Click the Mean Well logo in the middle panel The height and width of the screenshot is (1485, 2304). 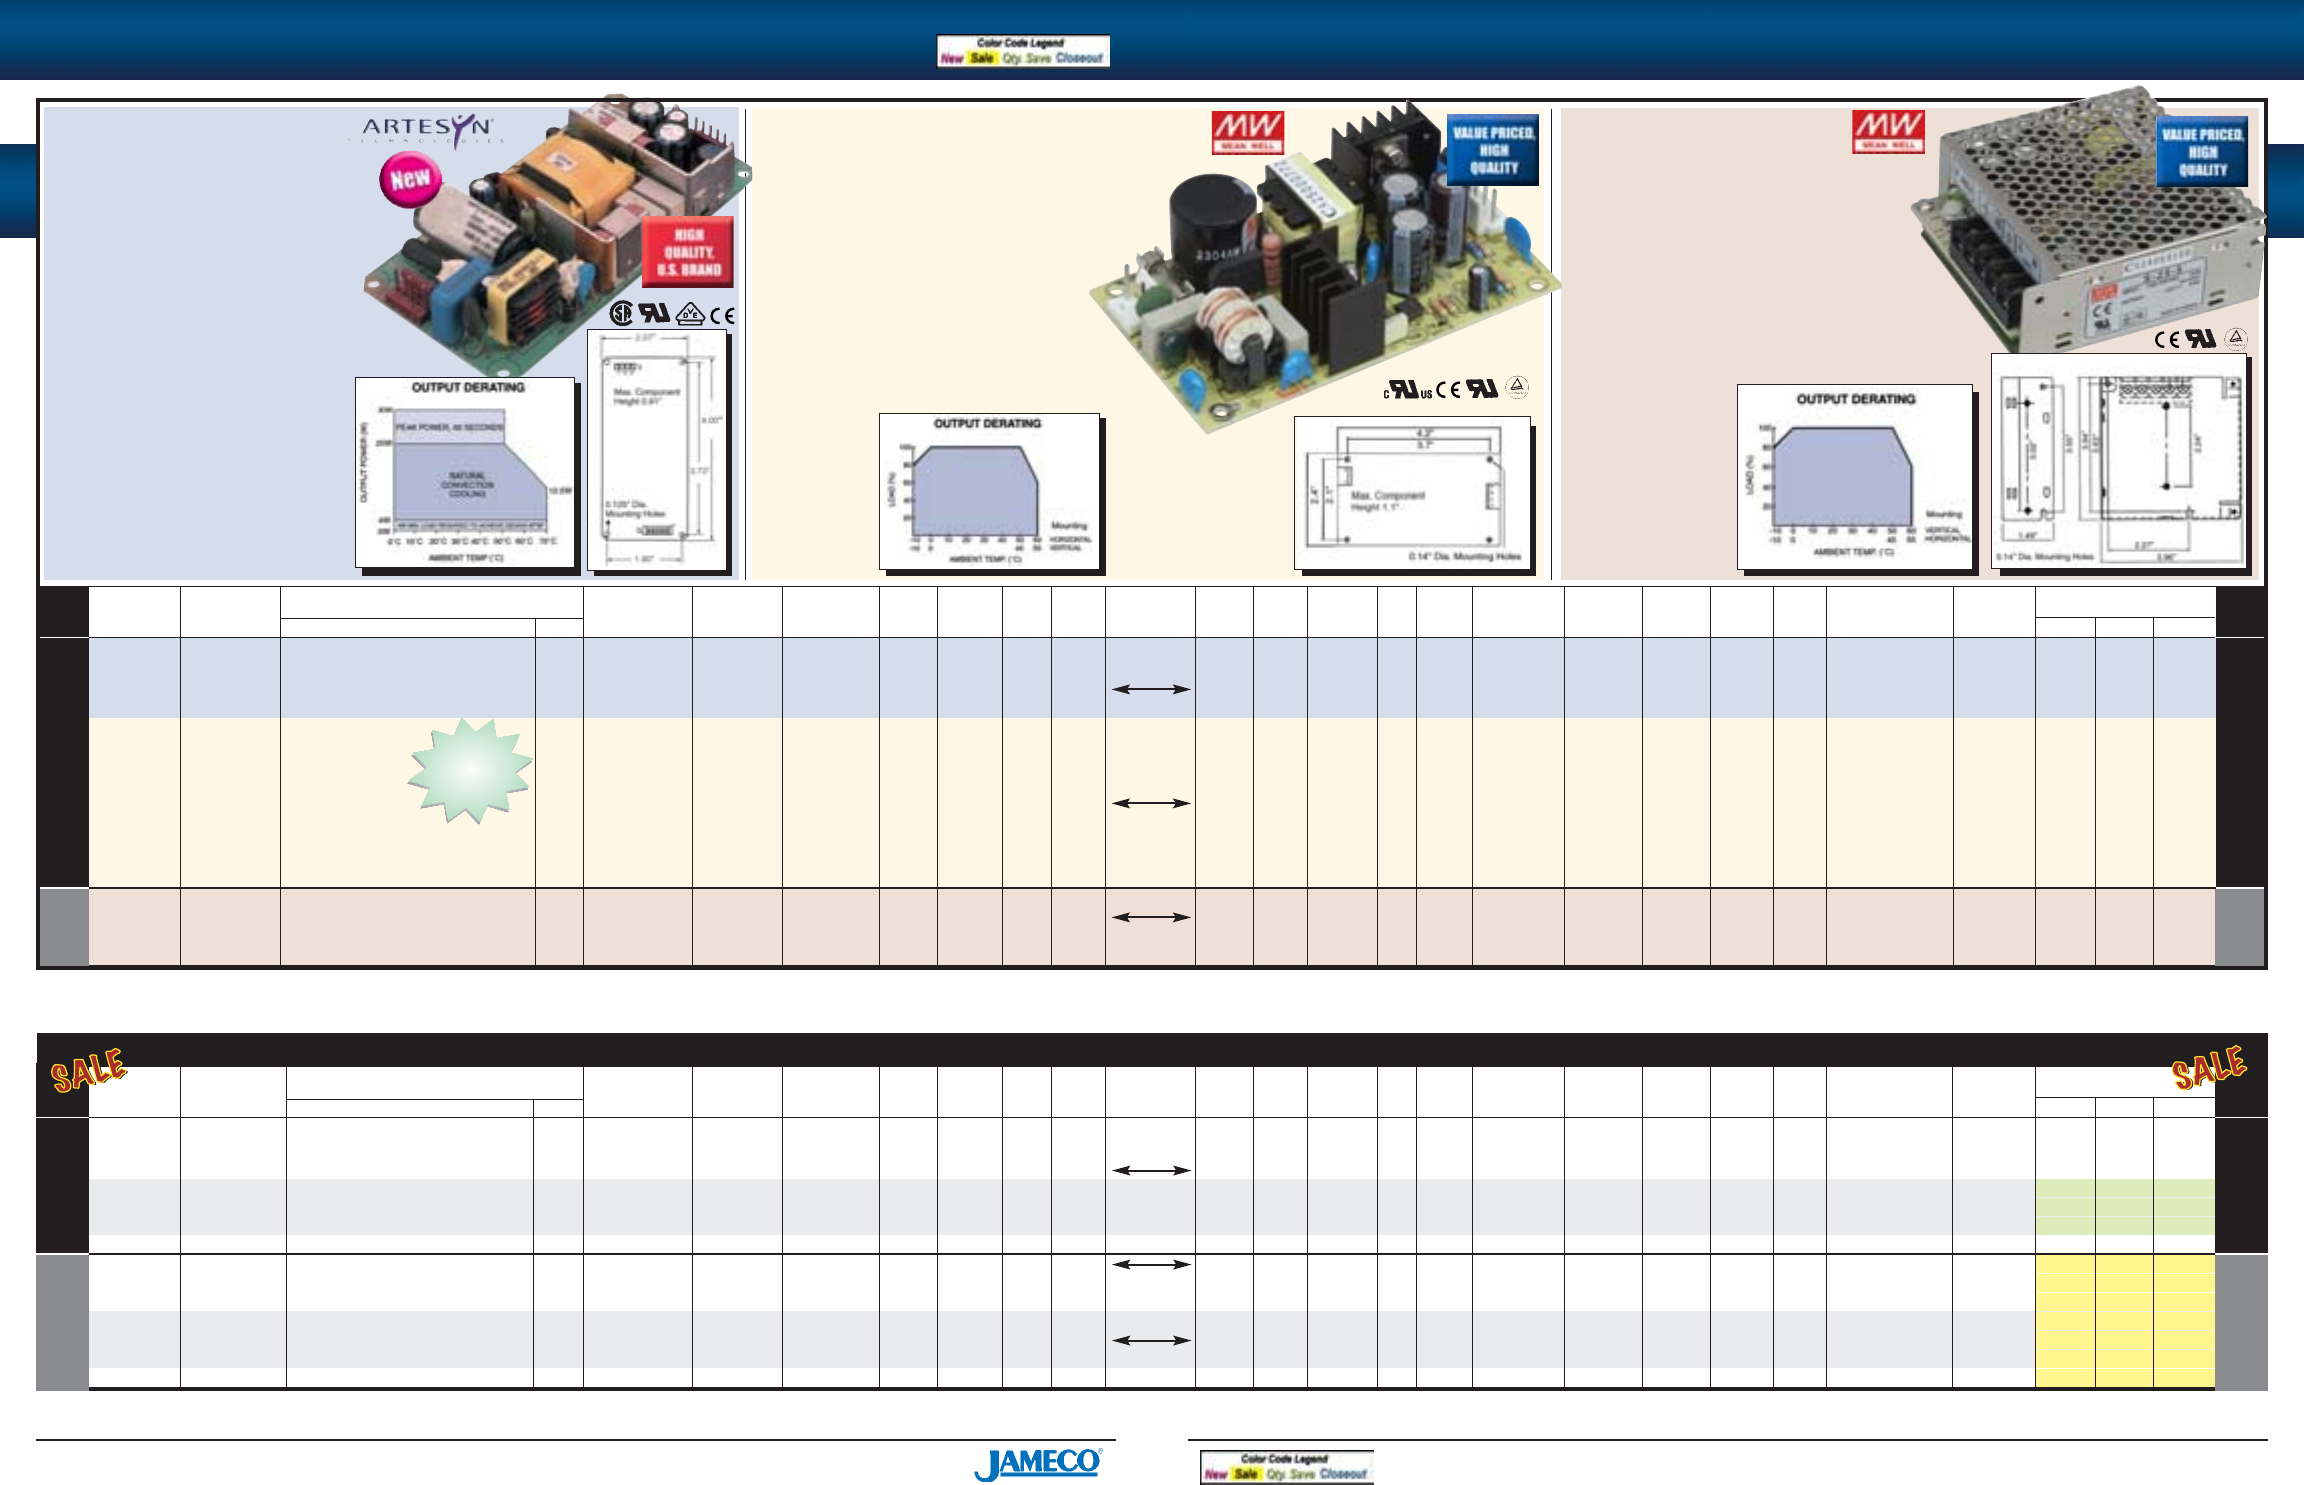click(1247, 132)
